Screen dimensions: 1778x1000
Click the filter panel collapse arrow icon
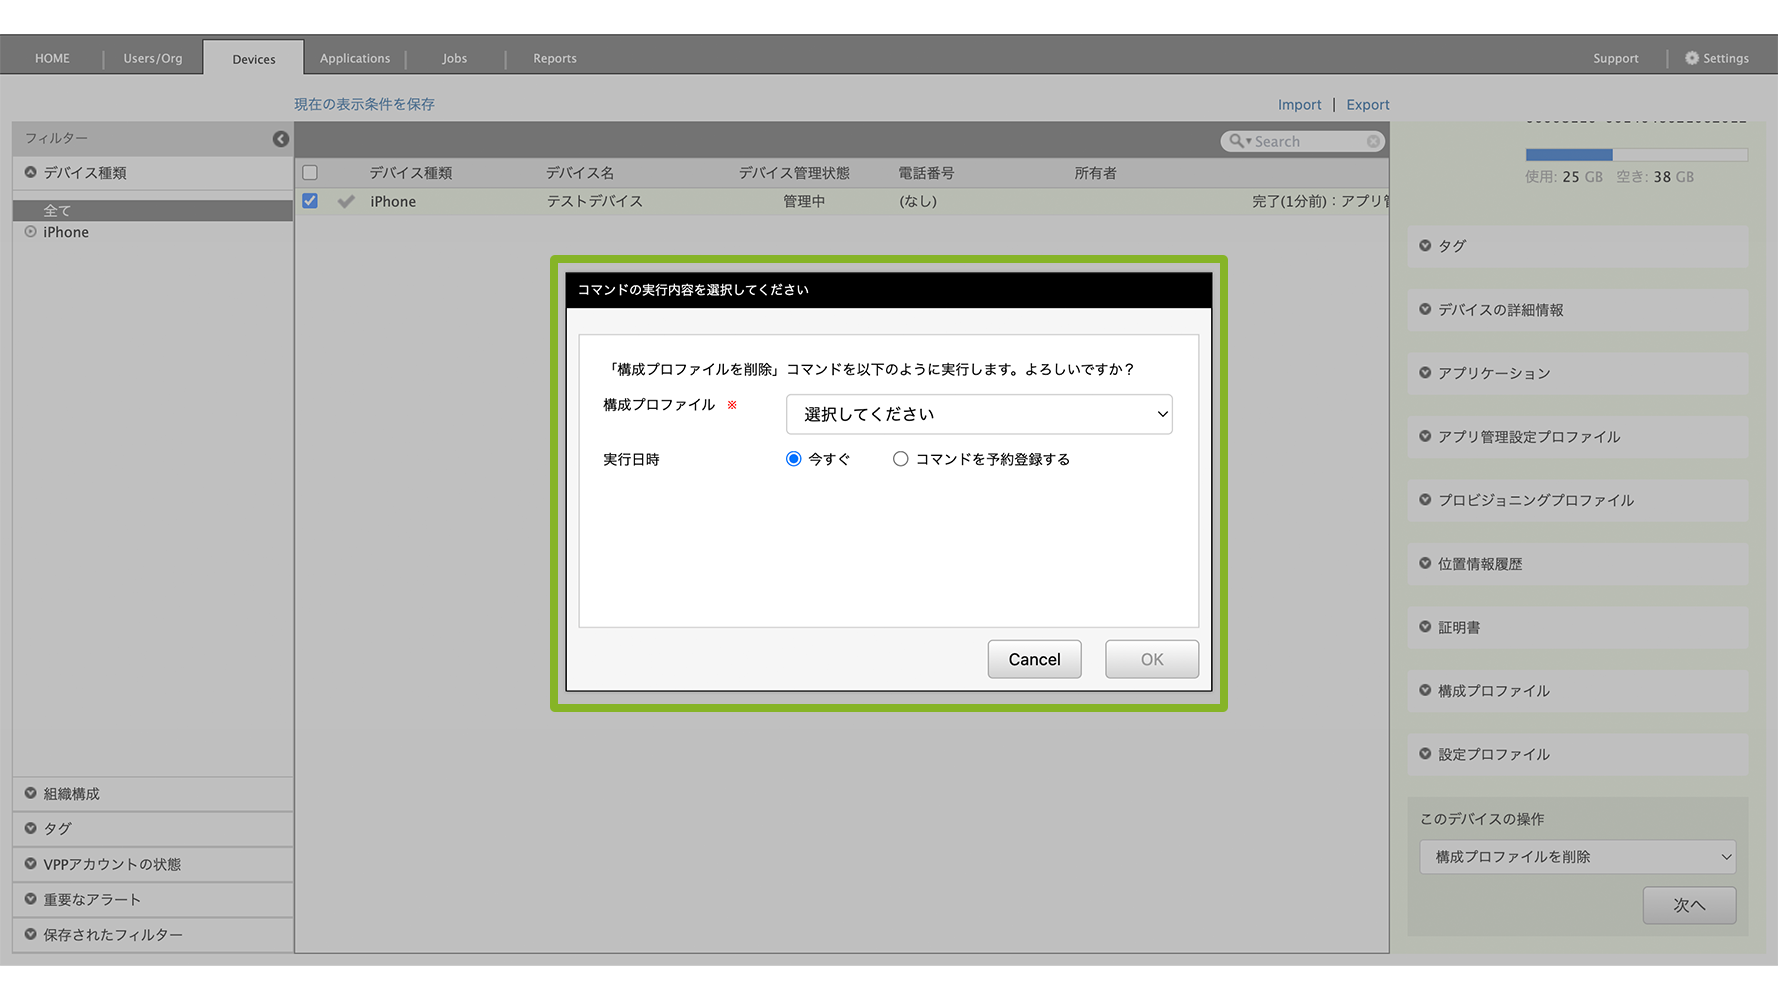click(281, 139)
